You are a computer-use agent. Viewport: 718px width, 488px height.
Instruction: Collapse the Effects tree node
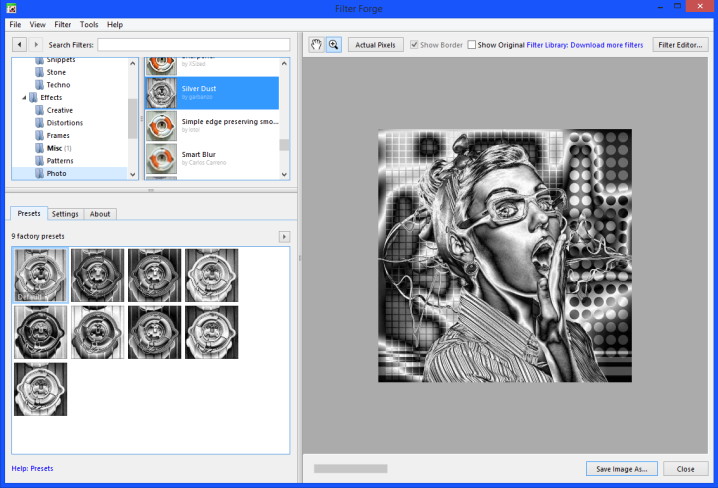[x=24, y=98]
